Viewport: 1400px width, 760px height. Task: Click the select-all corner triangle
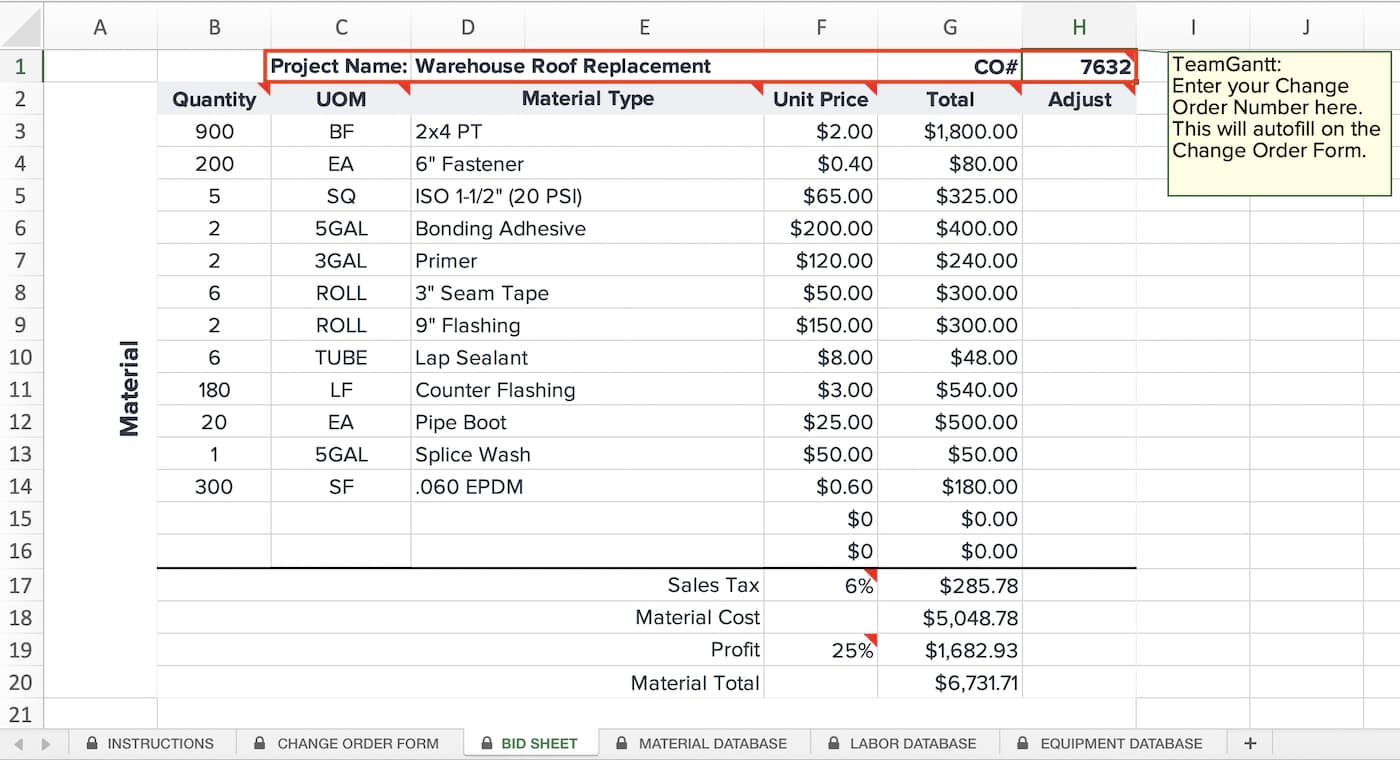tap(22, 27)
